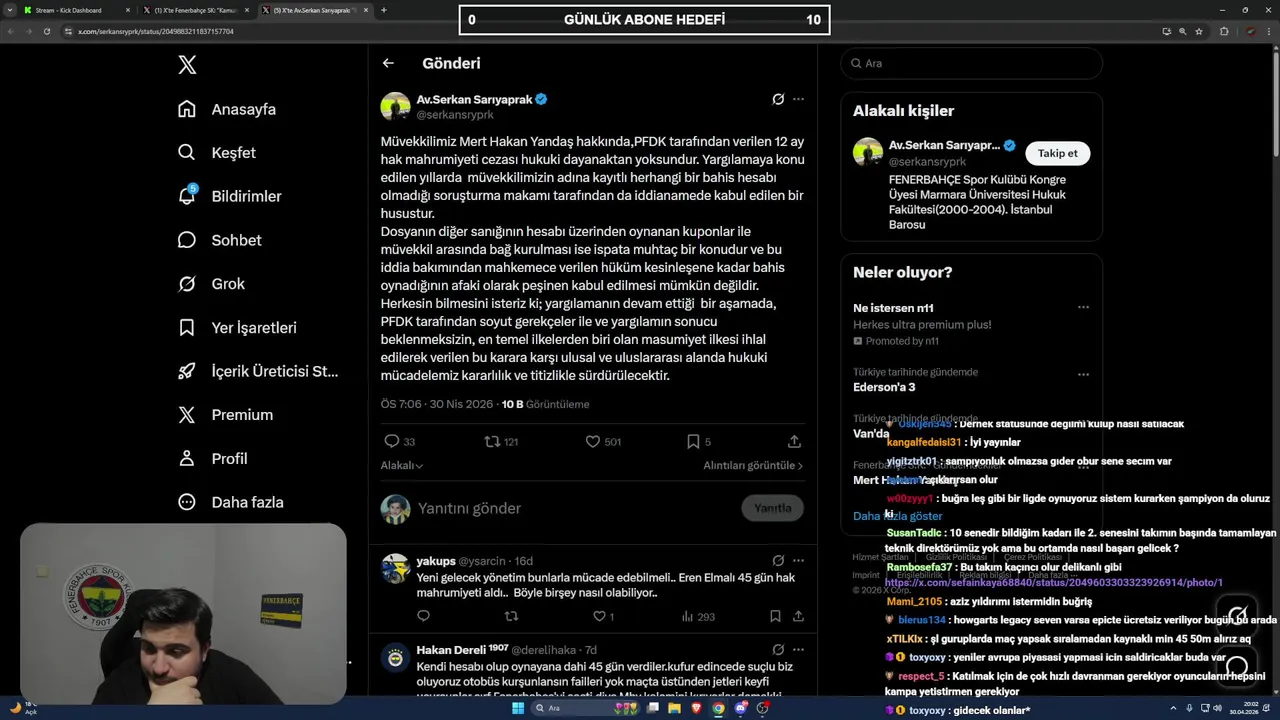Click the Yanıtla button
Image resolution: width=1280 pixels, height=720 pixels.
click(x=772, y=508)
